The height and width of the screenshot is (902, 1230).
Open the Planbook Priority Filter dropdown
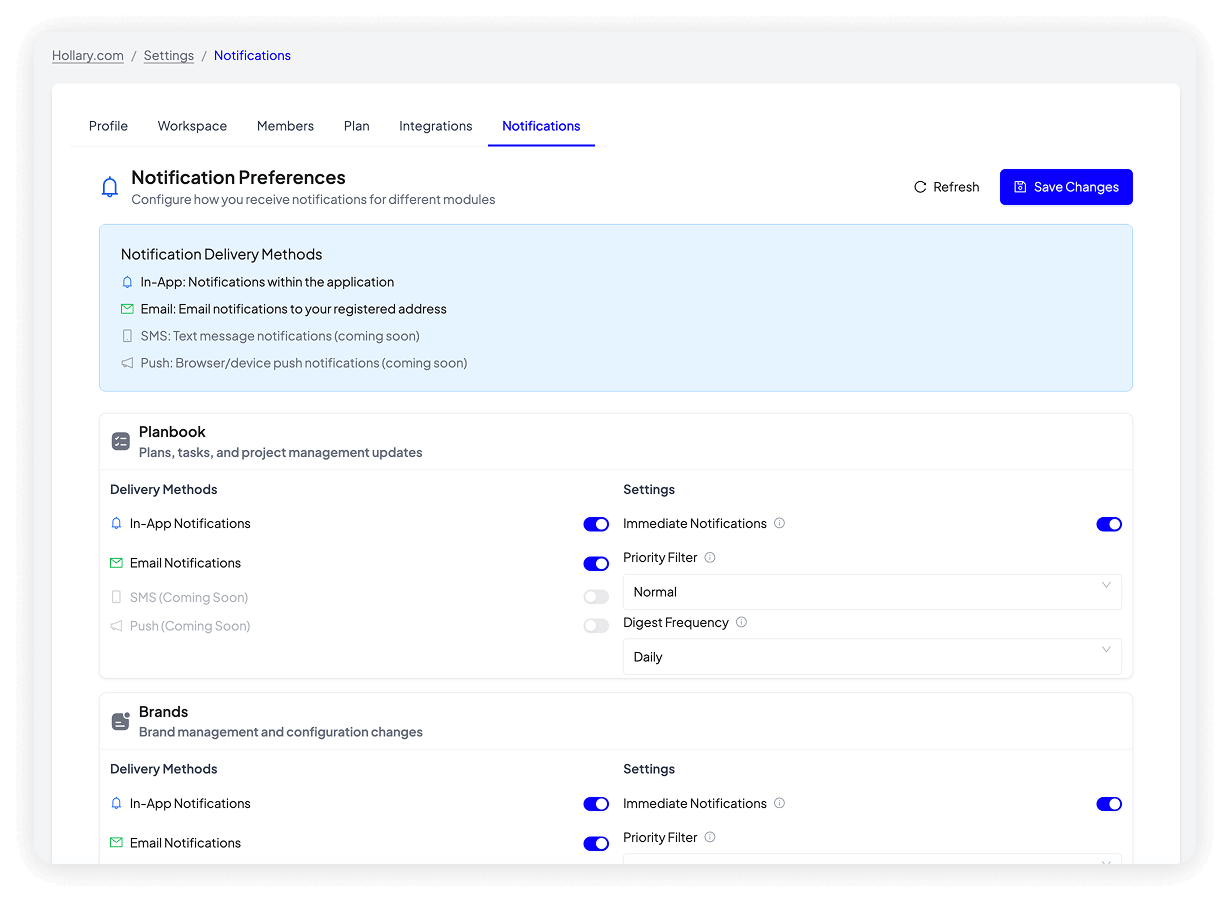pos(871,592)
